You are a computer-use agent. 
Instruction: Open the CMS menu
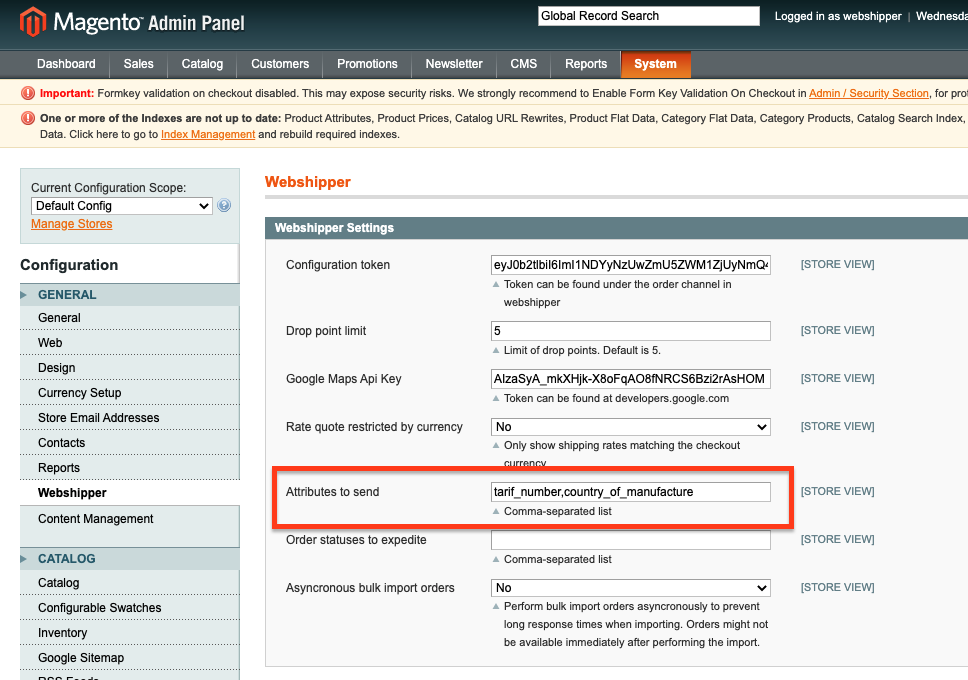coord(524,64)
